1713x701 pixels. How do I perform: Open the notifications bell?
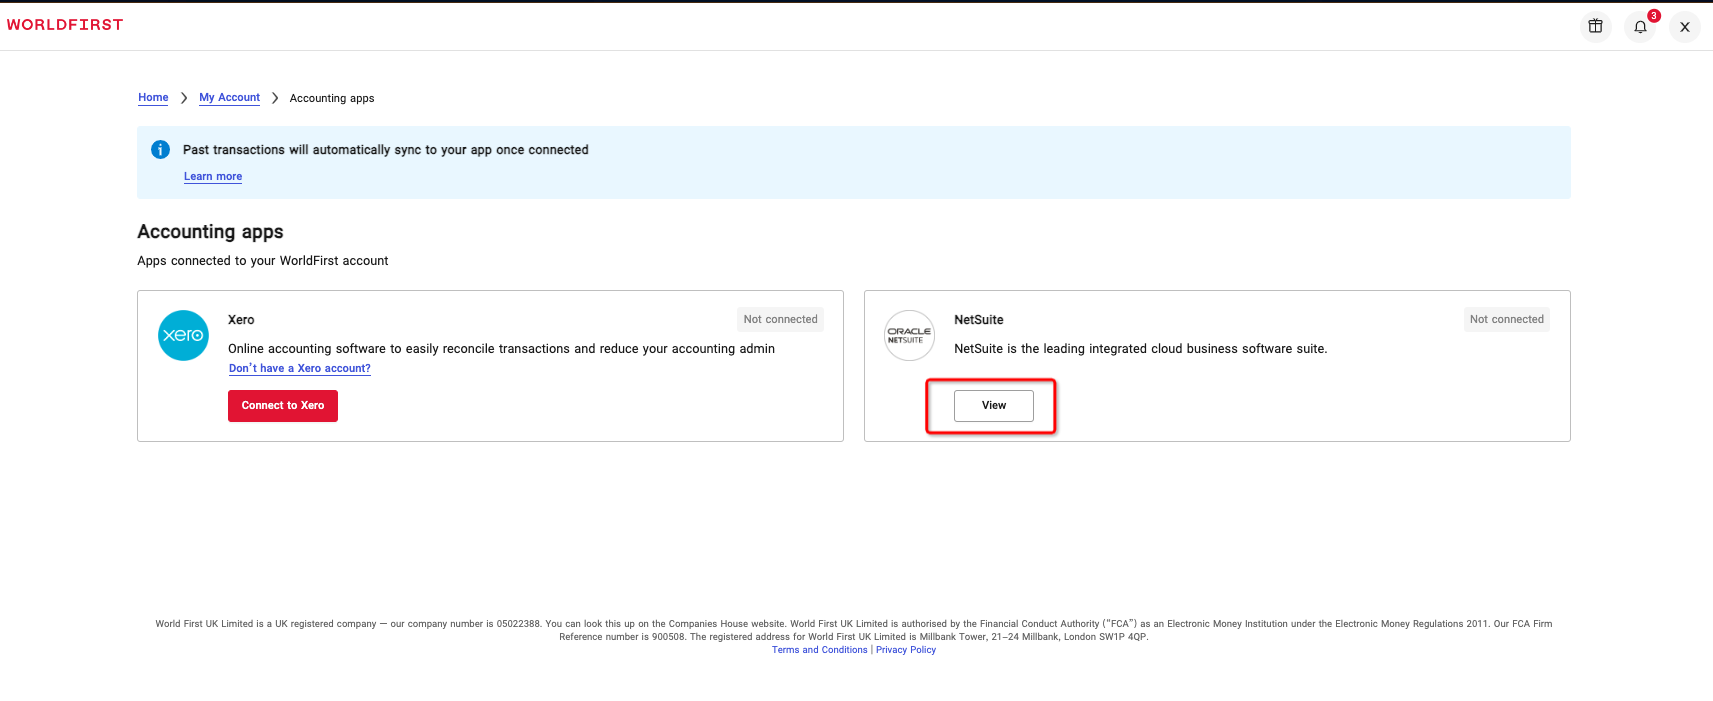[x=1640, y=27]
